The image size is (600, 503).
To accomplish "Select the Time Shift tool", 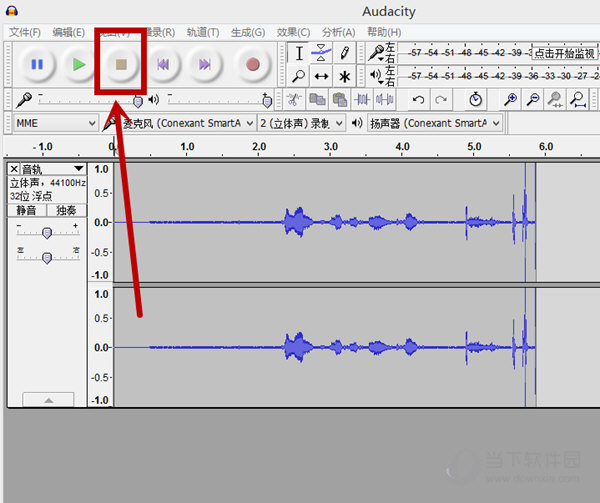I will pyautogui.click(x=321, y=76).
